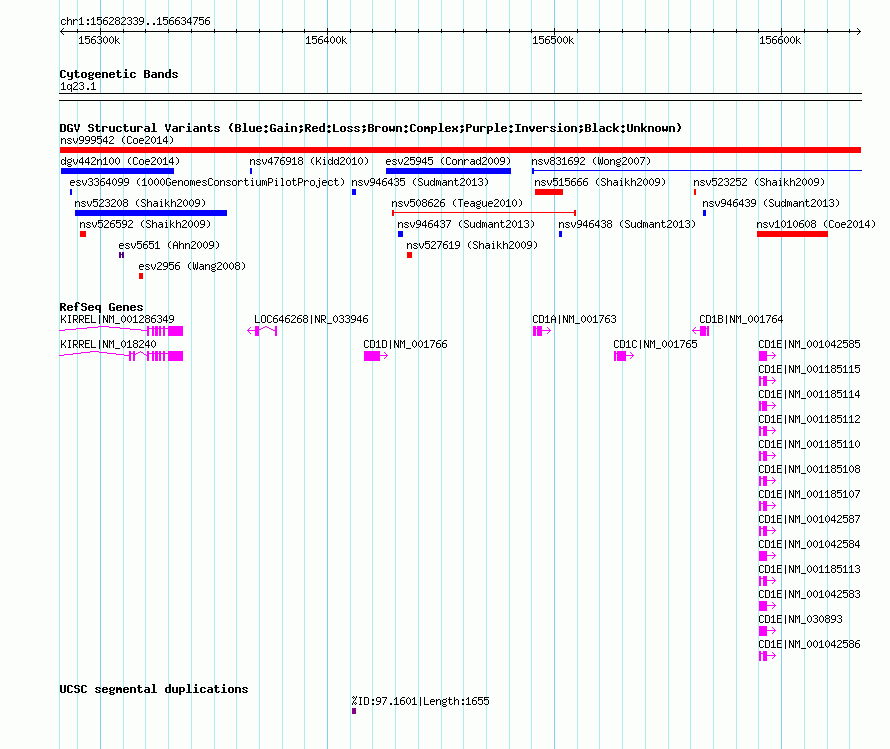Click the 156600k ruler label
This screenshot has width=890, height=749.
(x=780, y=40)
